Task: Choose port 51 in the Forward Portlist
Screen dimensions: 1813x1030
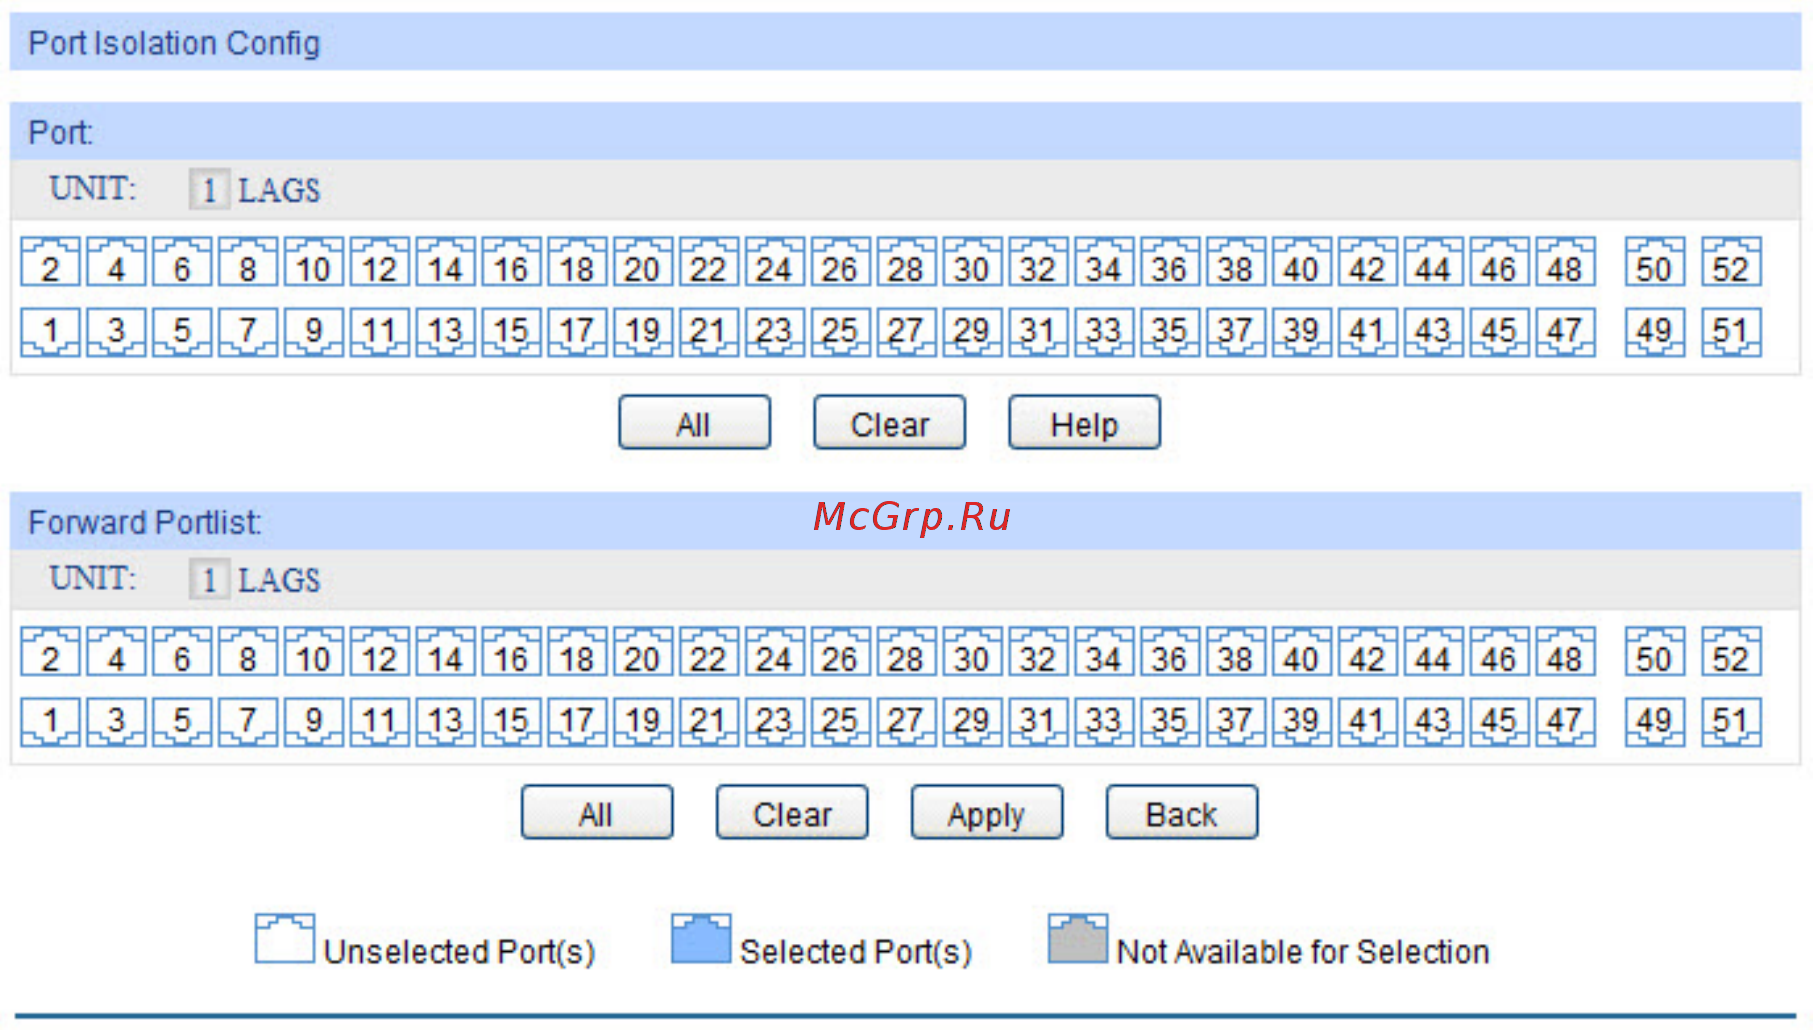Action: [1732, 722]
